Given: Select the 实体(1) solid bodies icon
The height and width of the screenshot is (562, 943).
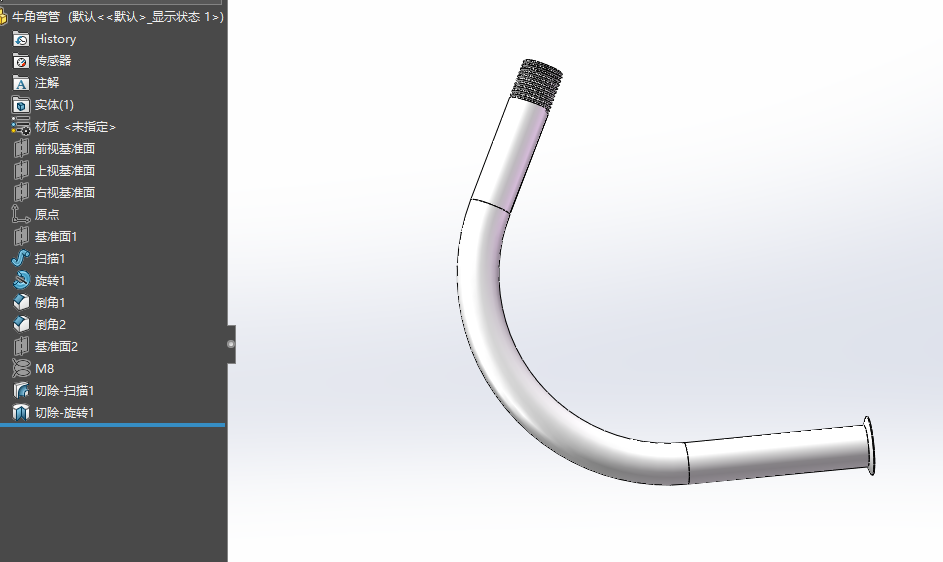Looking at the screenshot, I should [21, 105].
